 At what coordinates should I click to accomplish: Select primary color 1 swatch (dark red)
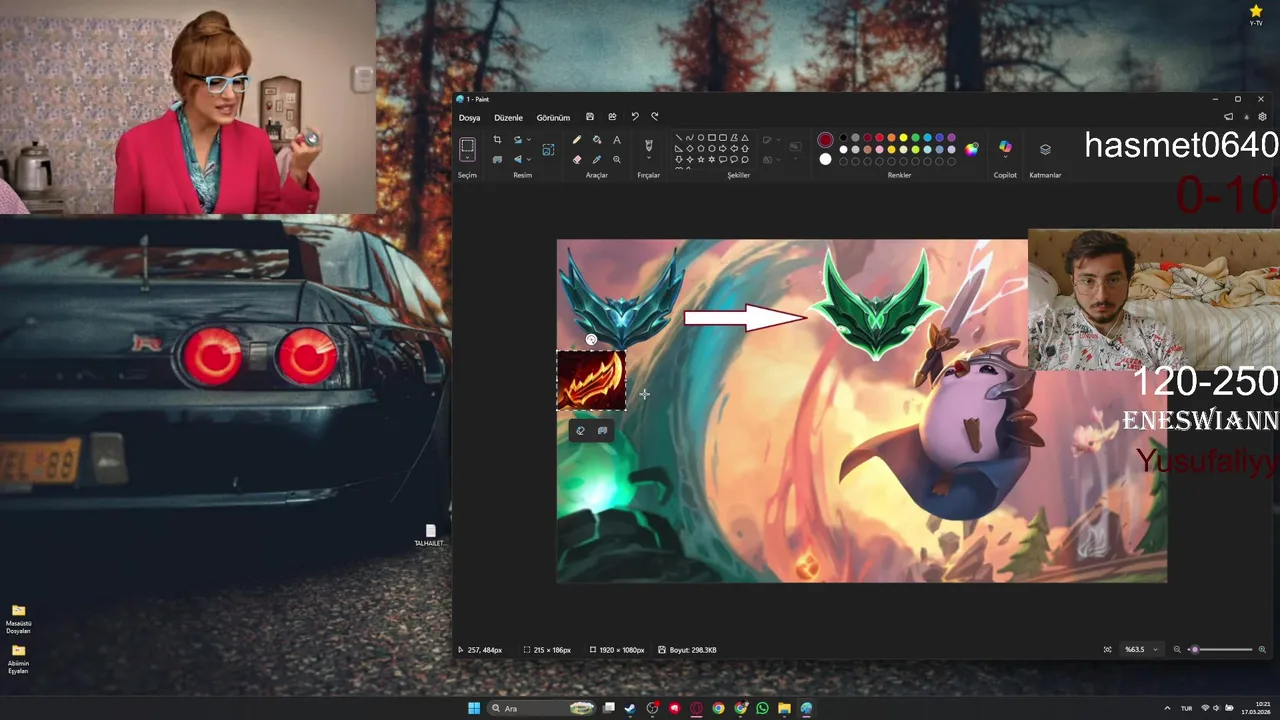point(825,140)
